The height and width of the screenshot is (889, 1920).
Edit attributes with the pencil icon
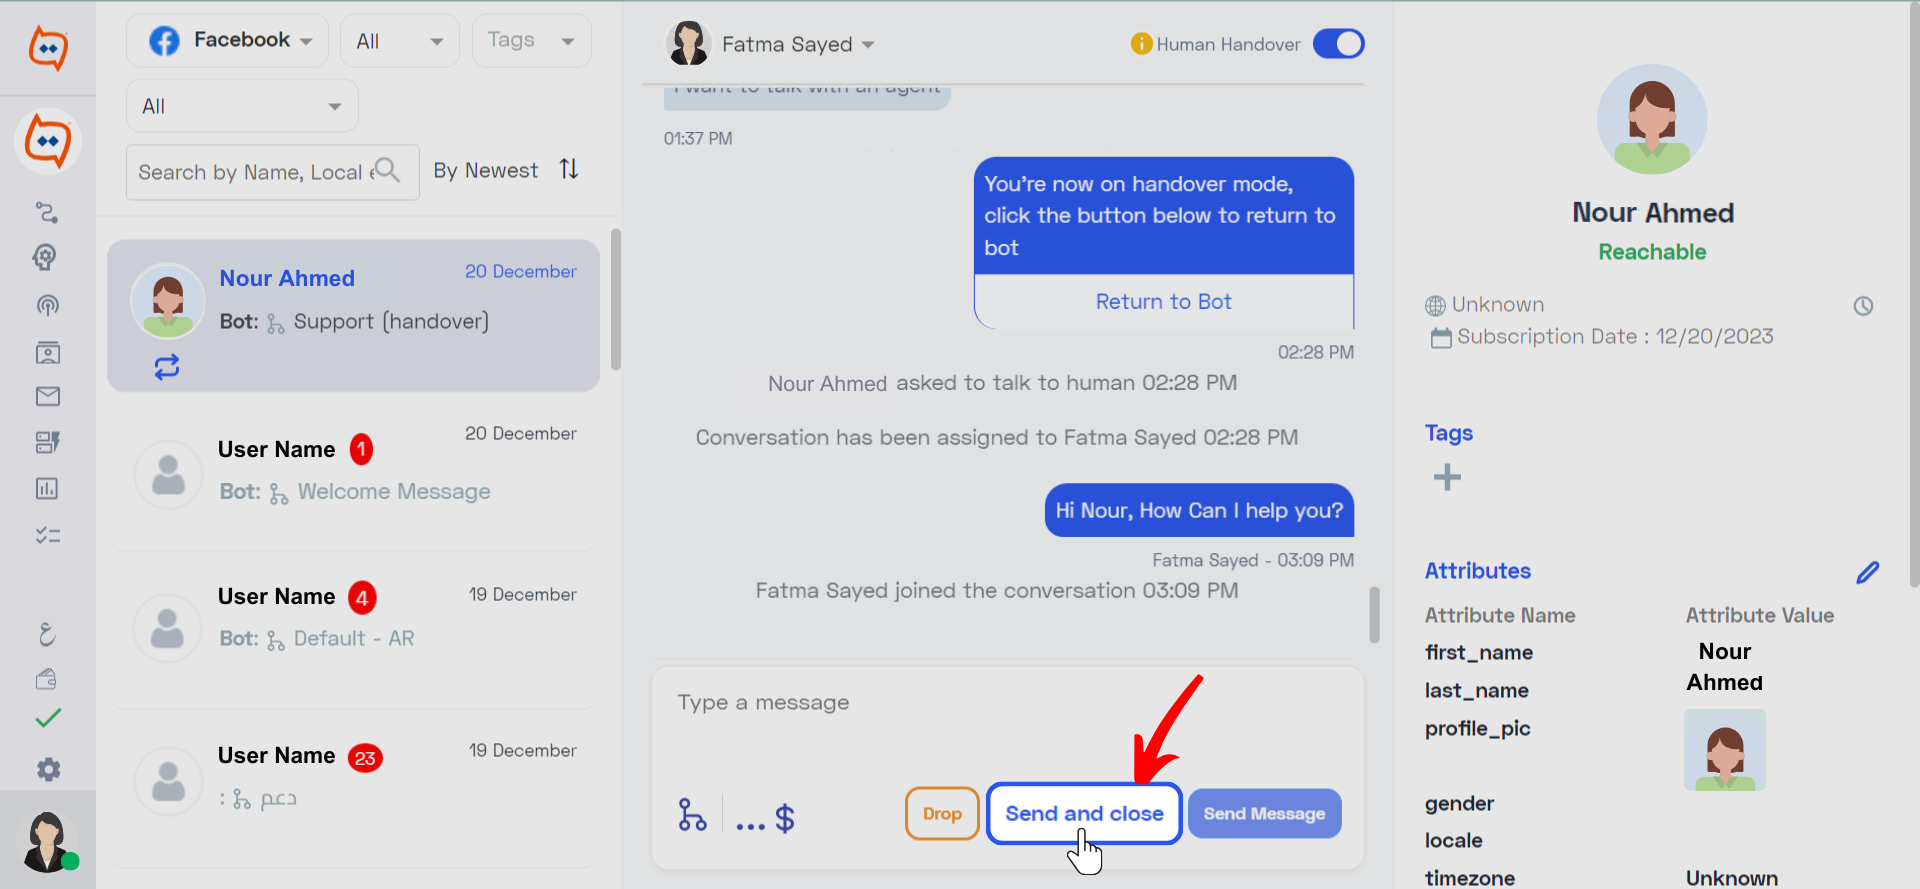pos(1867,572)
